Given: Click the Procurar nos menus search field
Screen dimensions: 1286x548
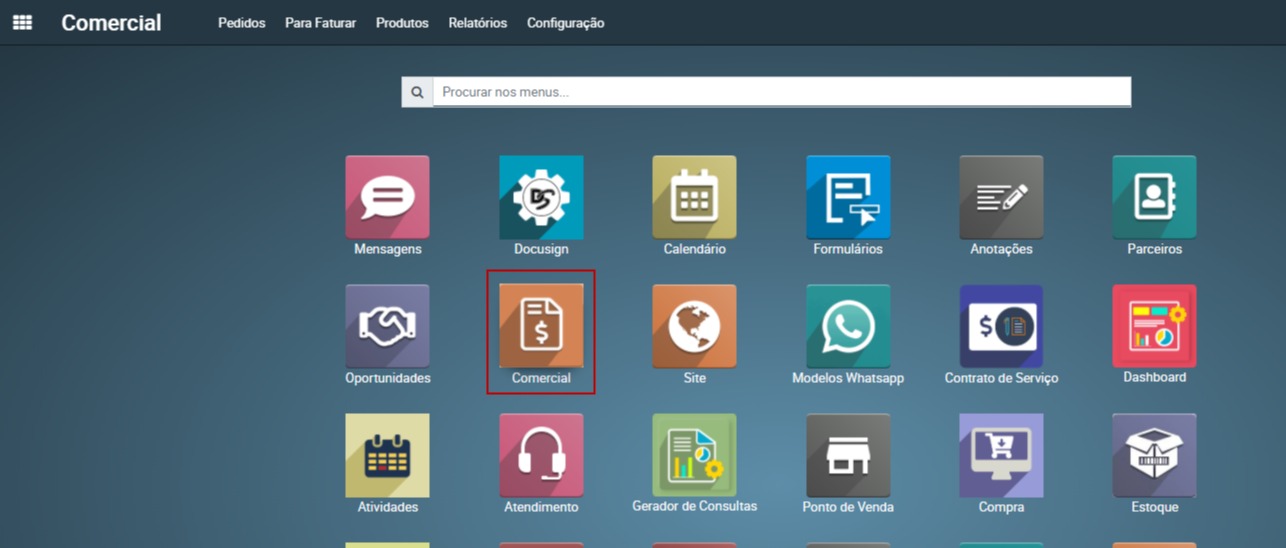Looking at the screenshot, I should click(780, 92).
